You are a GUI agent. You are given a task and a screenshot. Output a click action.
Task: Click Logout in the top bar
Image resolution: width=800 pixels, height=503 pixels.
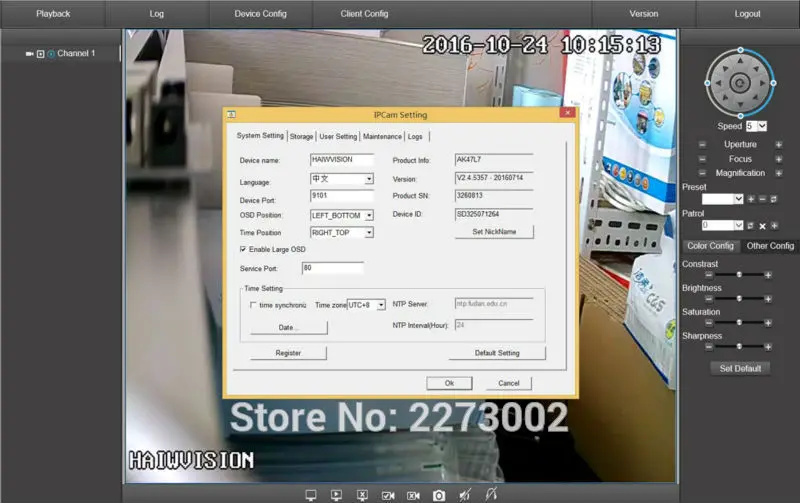pyautogui.click(x=747, y=14)
